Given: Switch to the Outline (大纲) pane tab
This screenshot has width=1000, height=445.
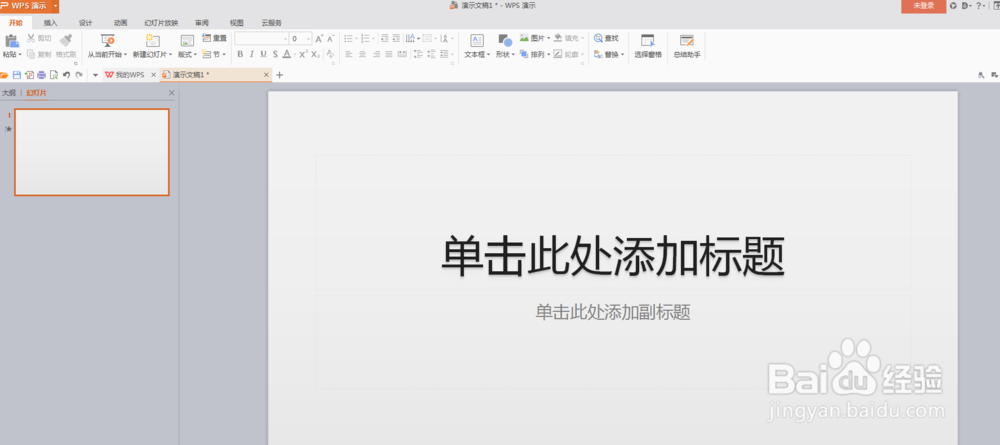Looking at the screenshot, I should pyautogui.click(x=8, y=93).
